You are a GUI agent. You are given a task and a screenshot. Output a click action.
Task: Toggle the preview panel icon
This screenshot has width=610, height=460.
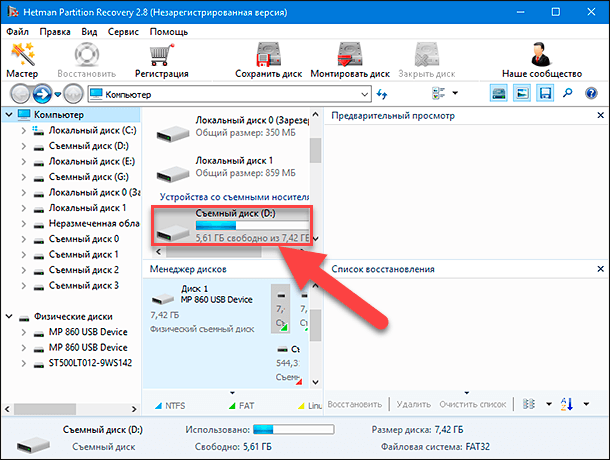[522, 93]
